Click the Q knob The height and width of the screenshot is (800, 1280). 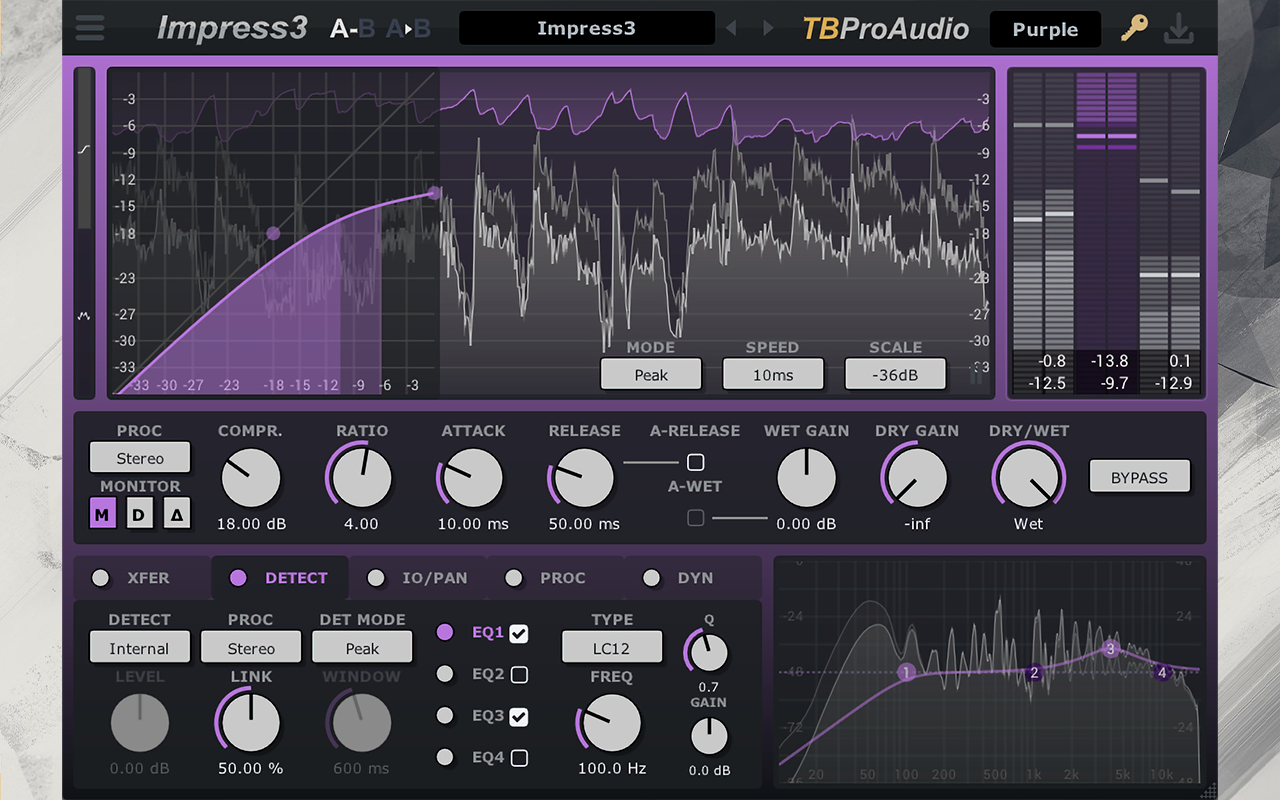(709, 652)
